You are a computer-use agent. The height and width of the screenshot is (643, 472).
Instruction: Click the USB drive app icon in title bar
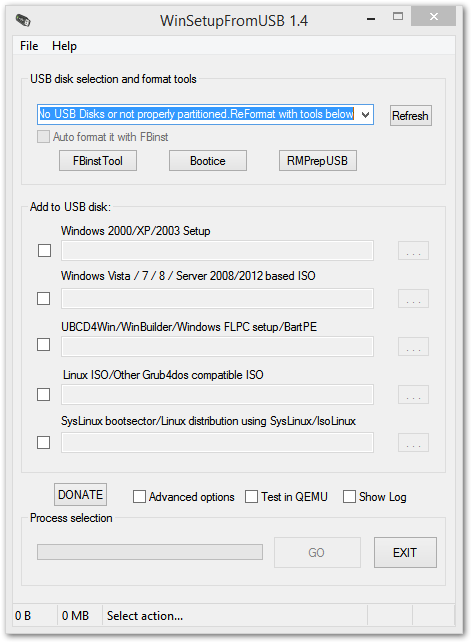coord(23,19)
